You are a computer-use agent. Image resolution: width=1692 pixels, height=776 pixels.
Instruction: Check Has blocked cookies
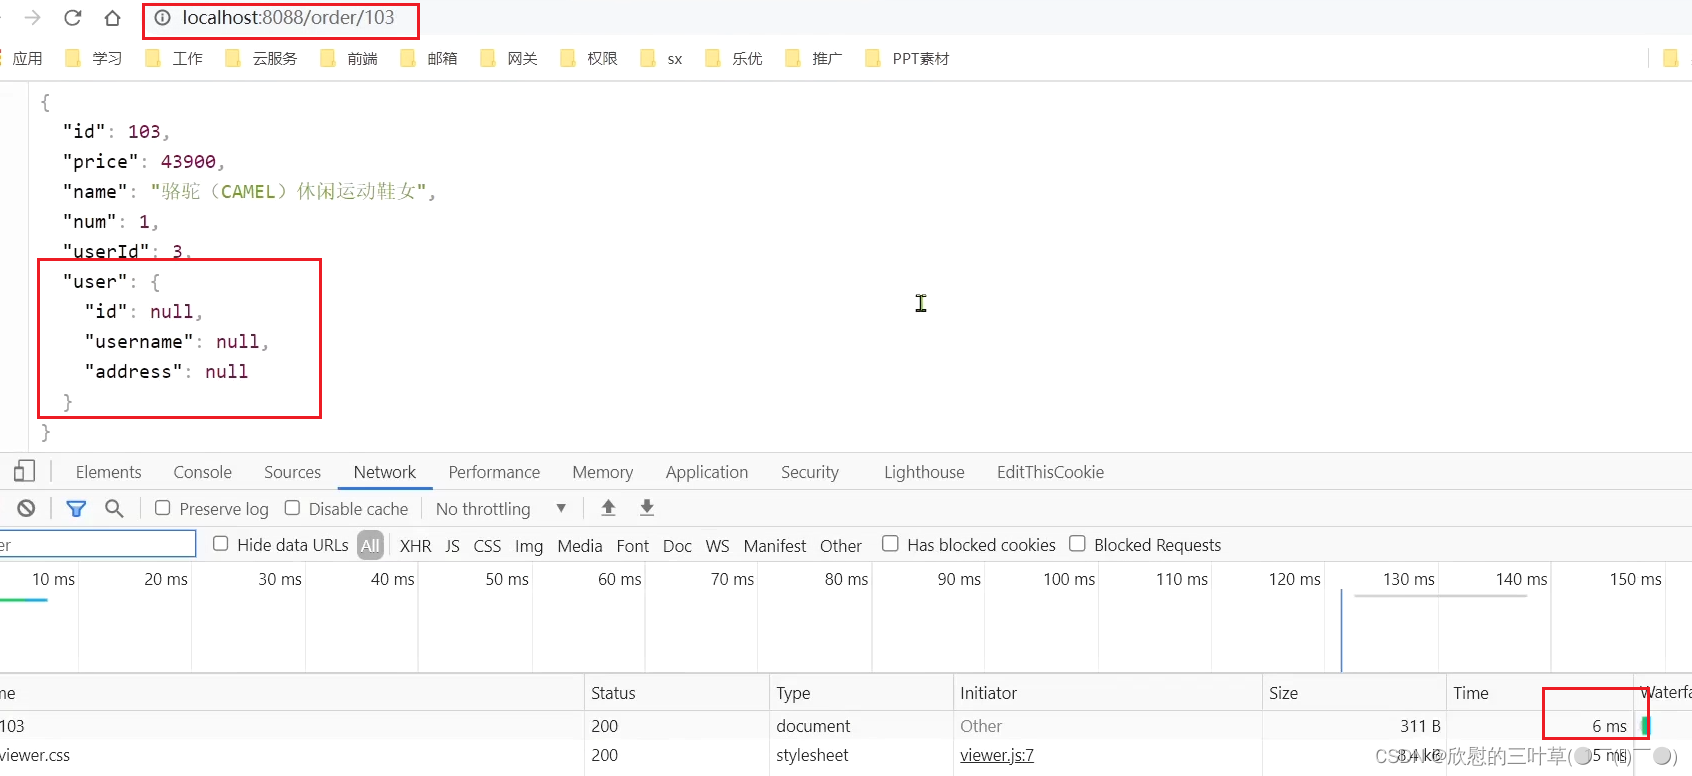(x=890, y=543)
